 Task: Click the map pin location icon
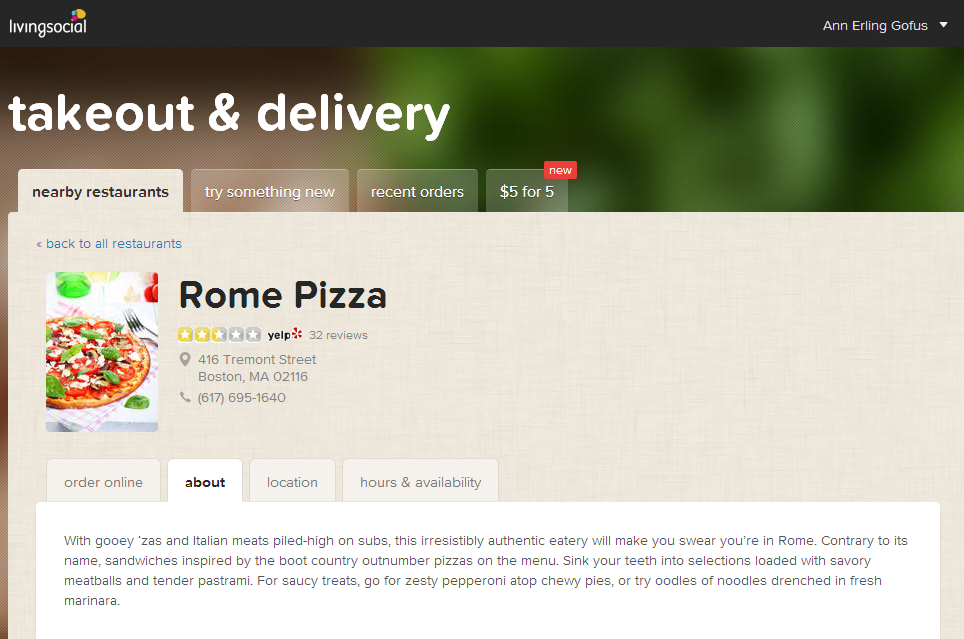pyautogui.click(x=184, y=359)
